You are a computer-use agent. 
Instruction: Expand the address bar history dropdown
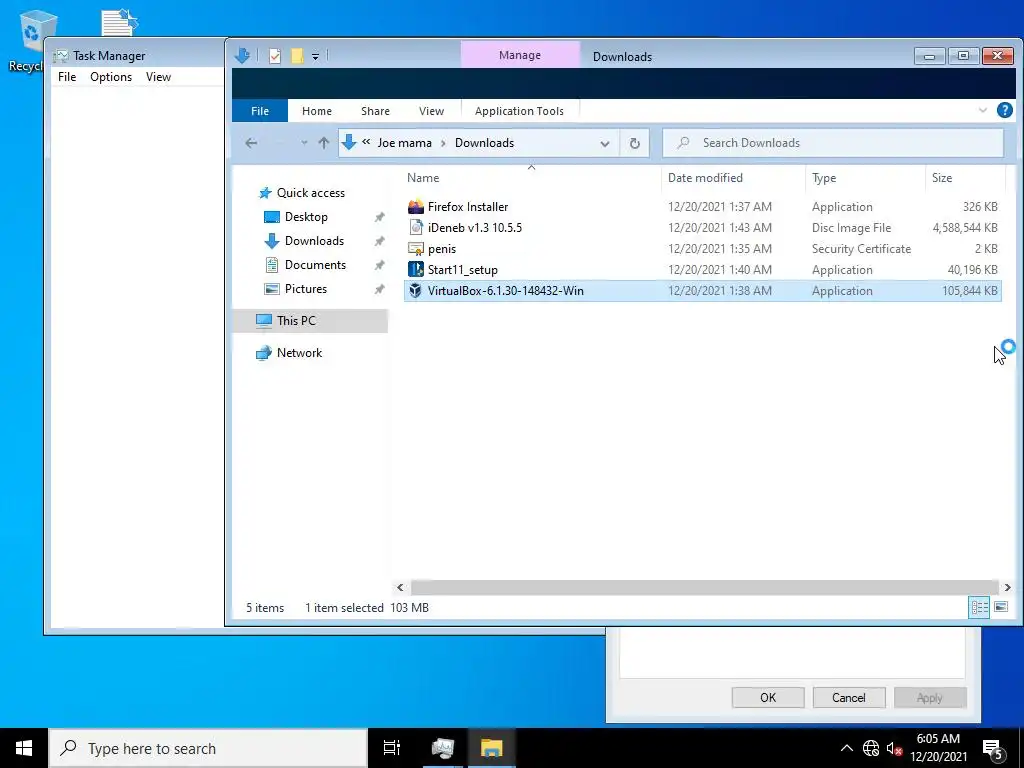point(605,144)
